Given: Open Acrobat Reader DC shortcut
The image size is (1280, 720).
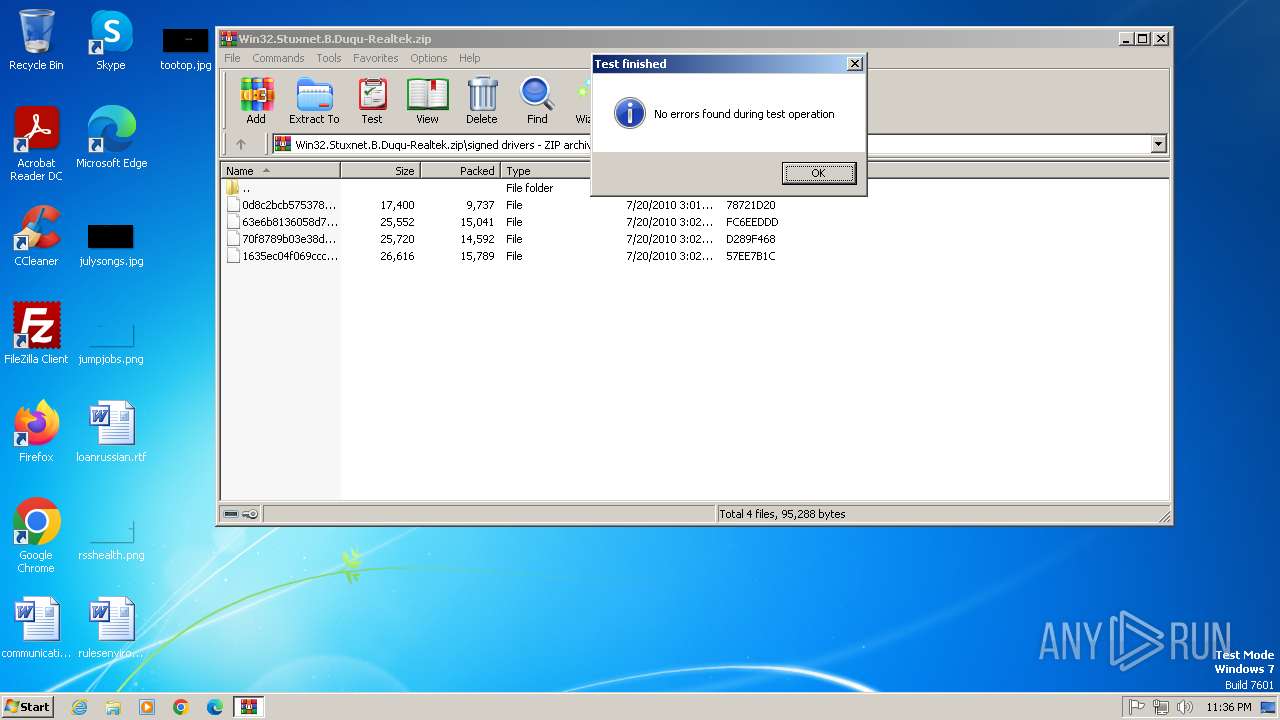Looking at the screenshot, I should click(36, 144).
